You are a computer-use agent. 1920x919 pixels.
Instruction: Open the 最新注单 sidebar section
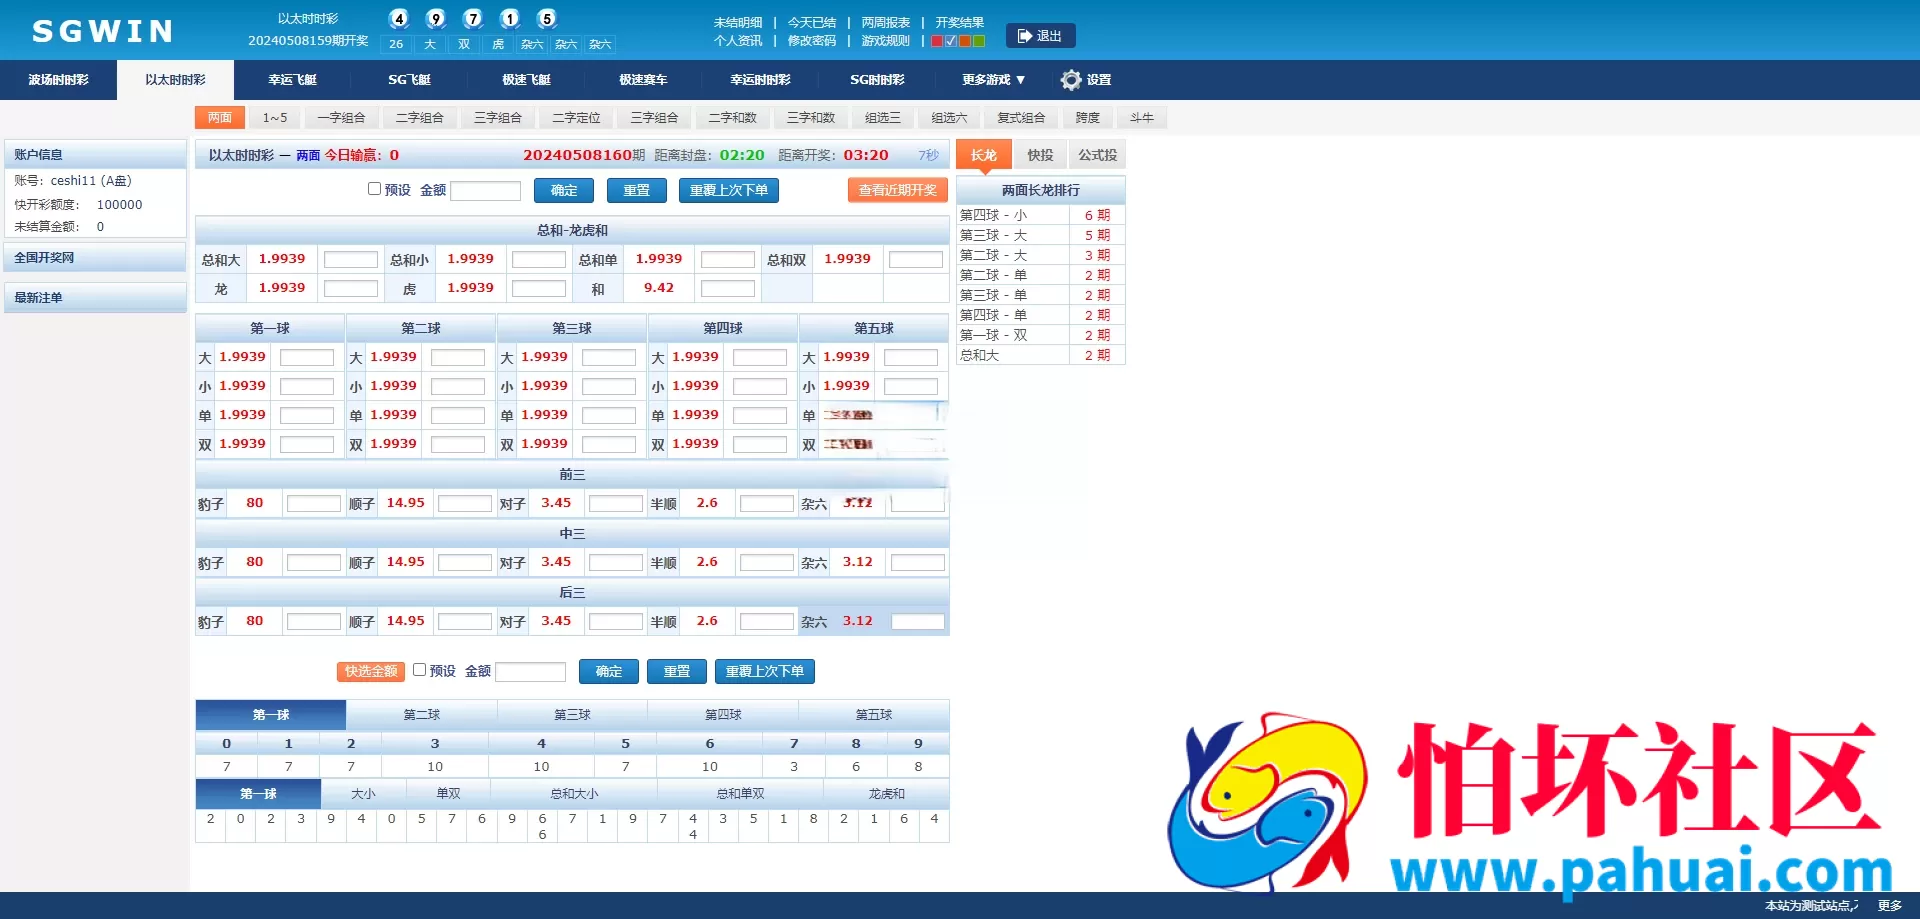point(95,298)
